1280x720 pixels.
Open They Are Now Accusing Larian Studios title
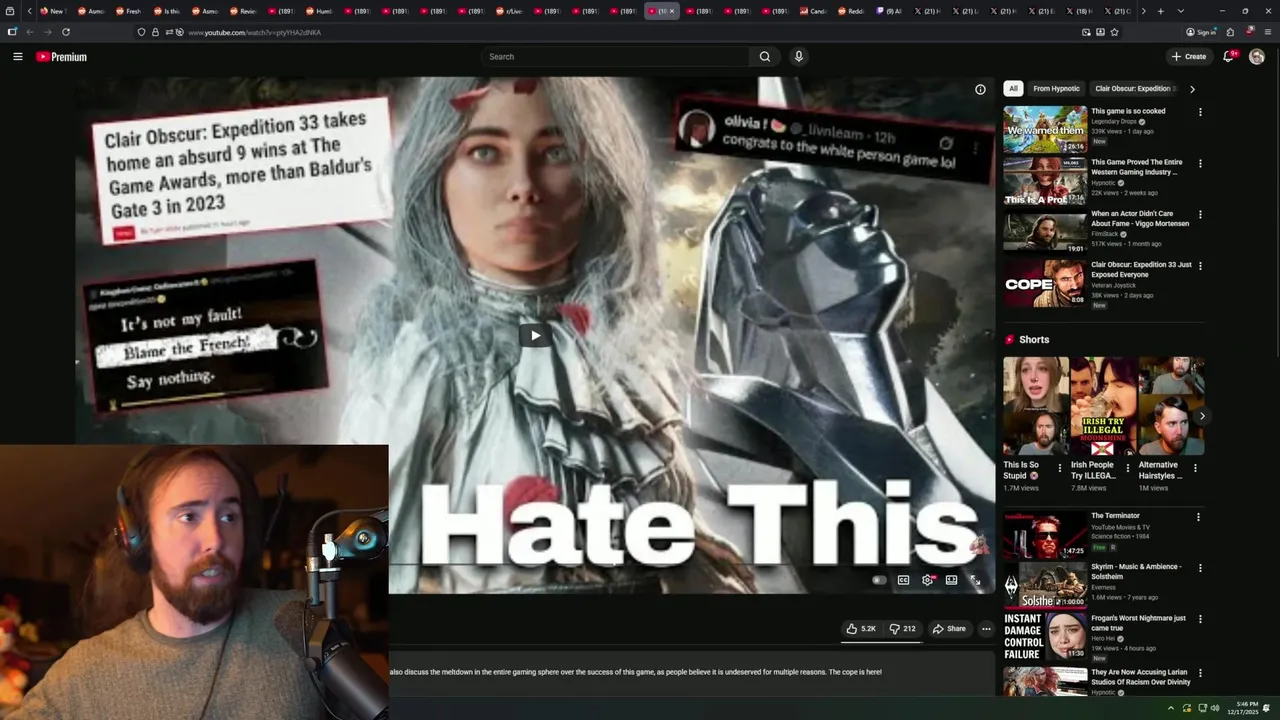(x=1141, y=677)
